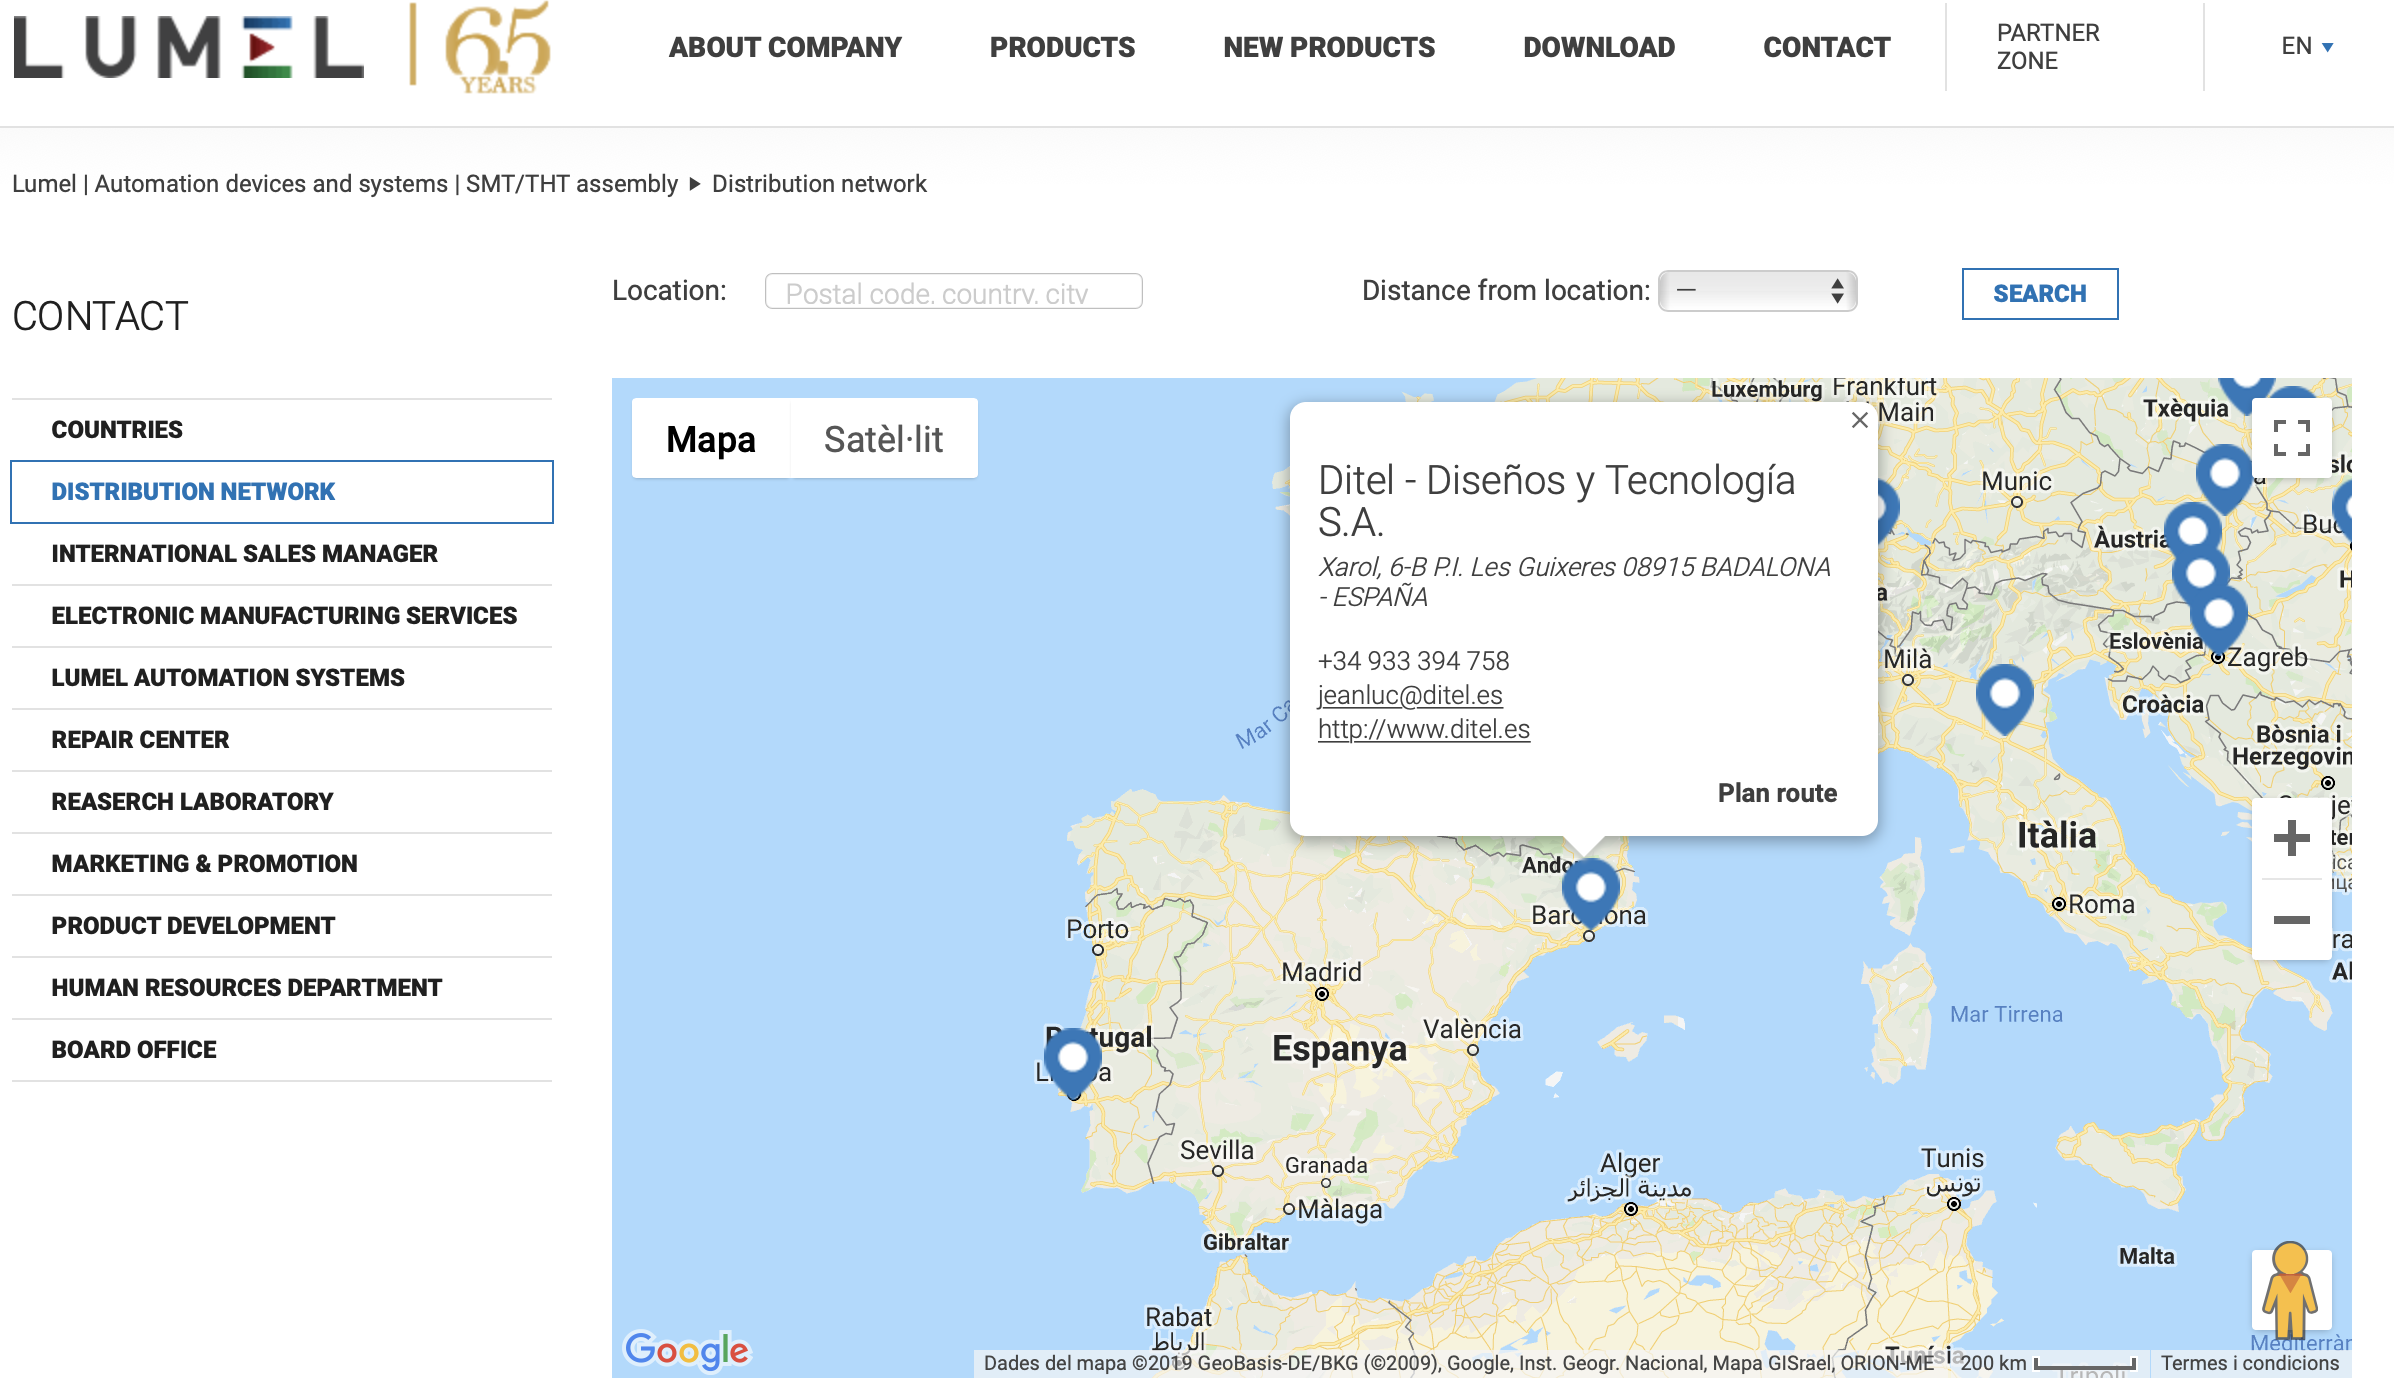The image size is (2394, 1396).
Task: Open the jeanluc@ditel.es email link
Action: tap(1410, 695)
